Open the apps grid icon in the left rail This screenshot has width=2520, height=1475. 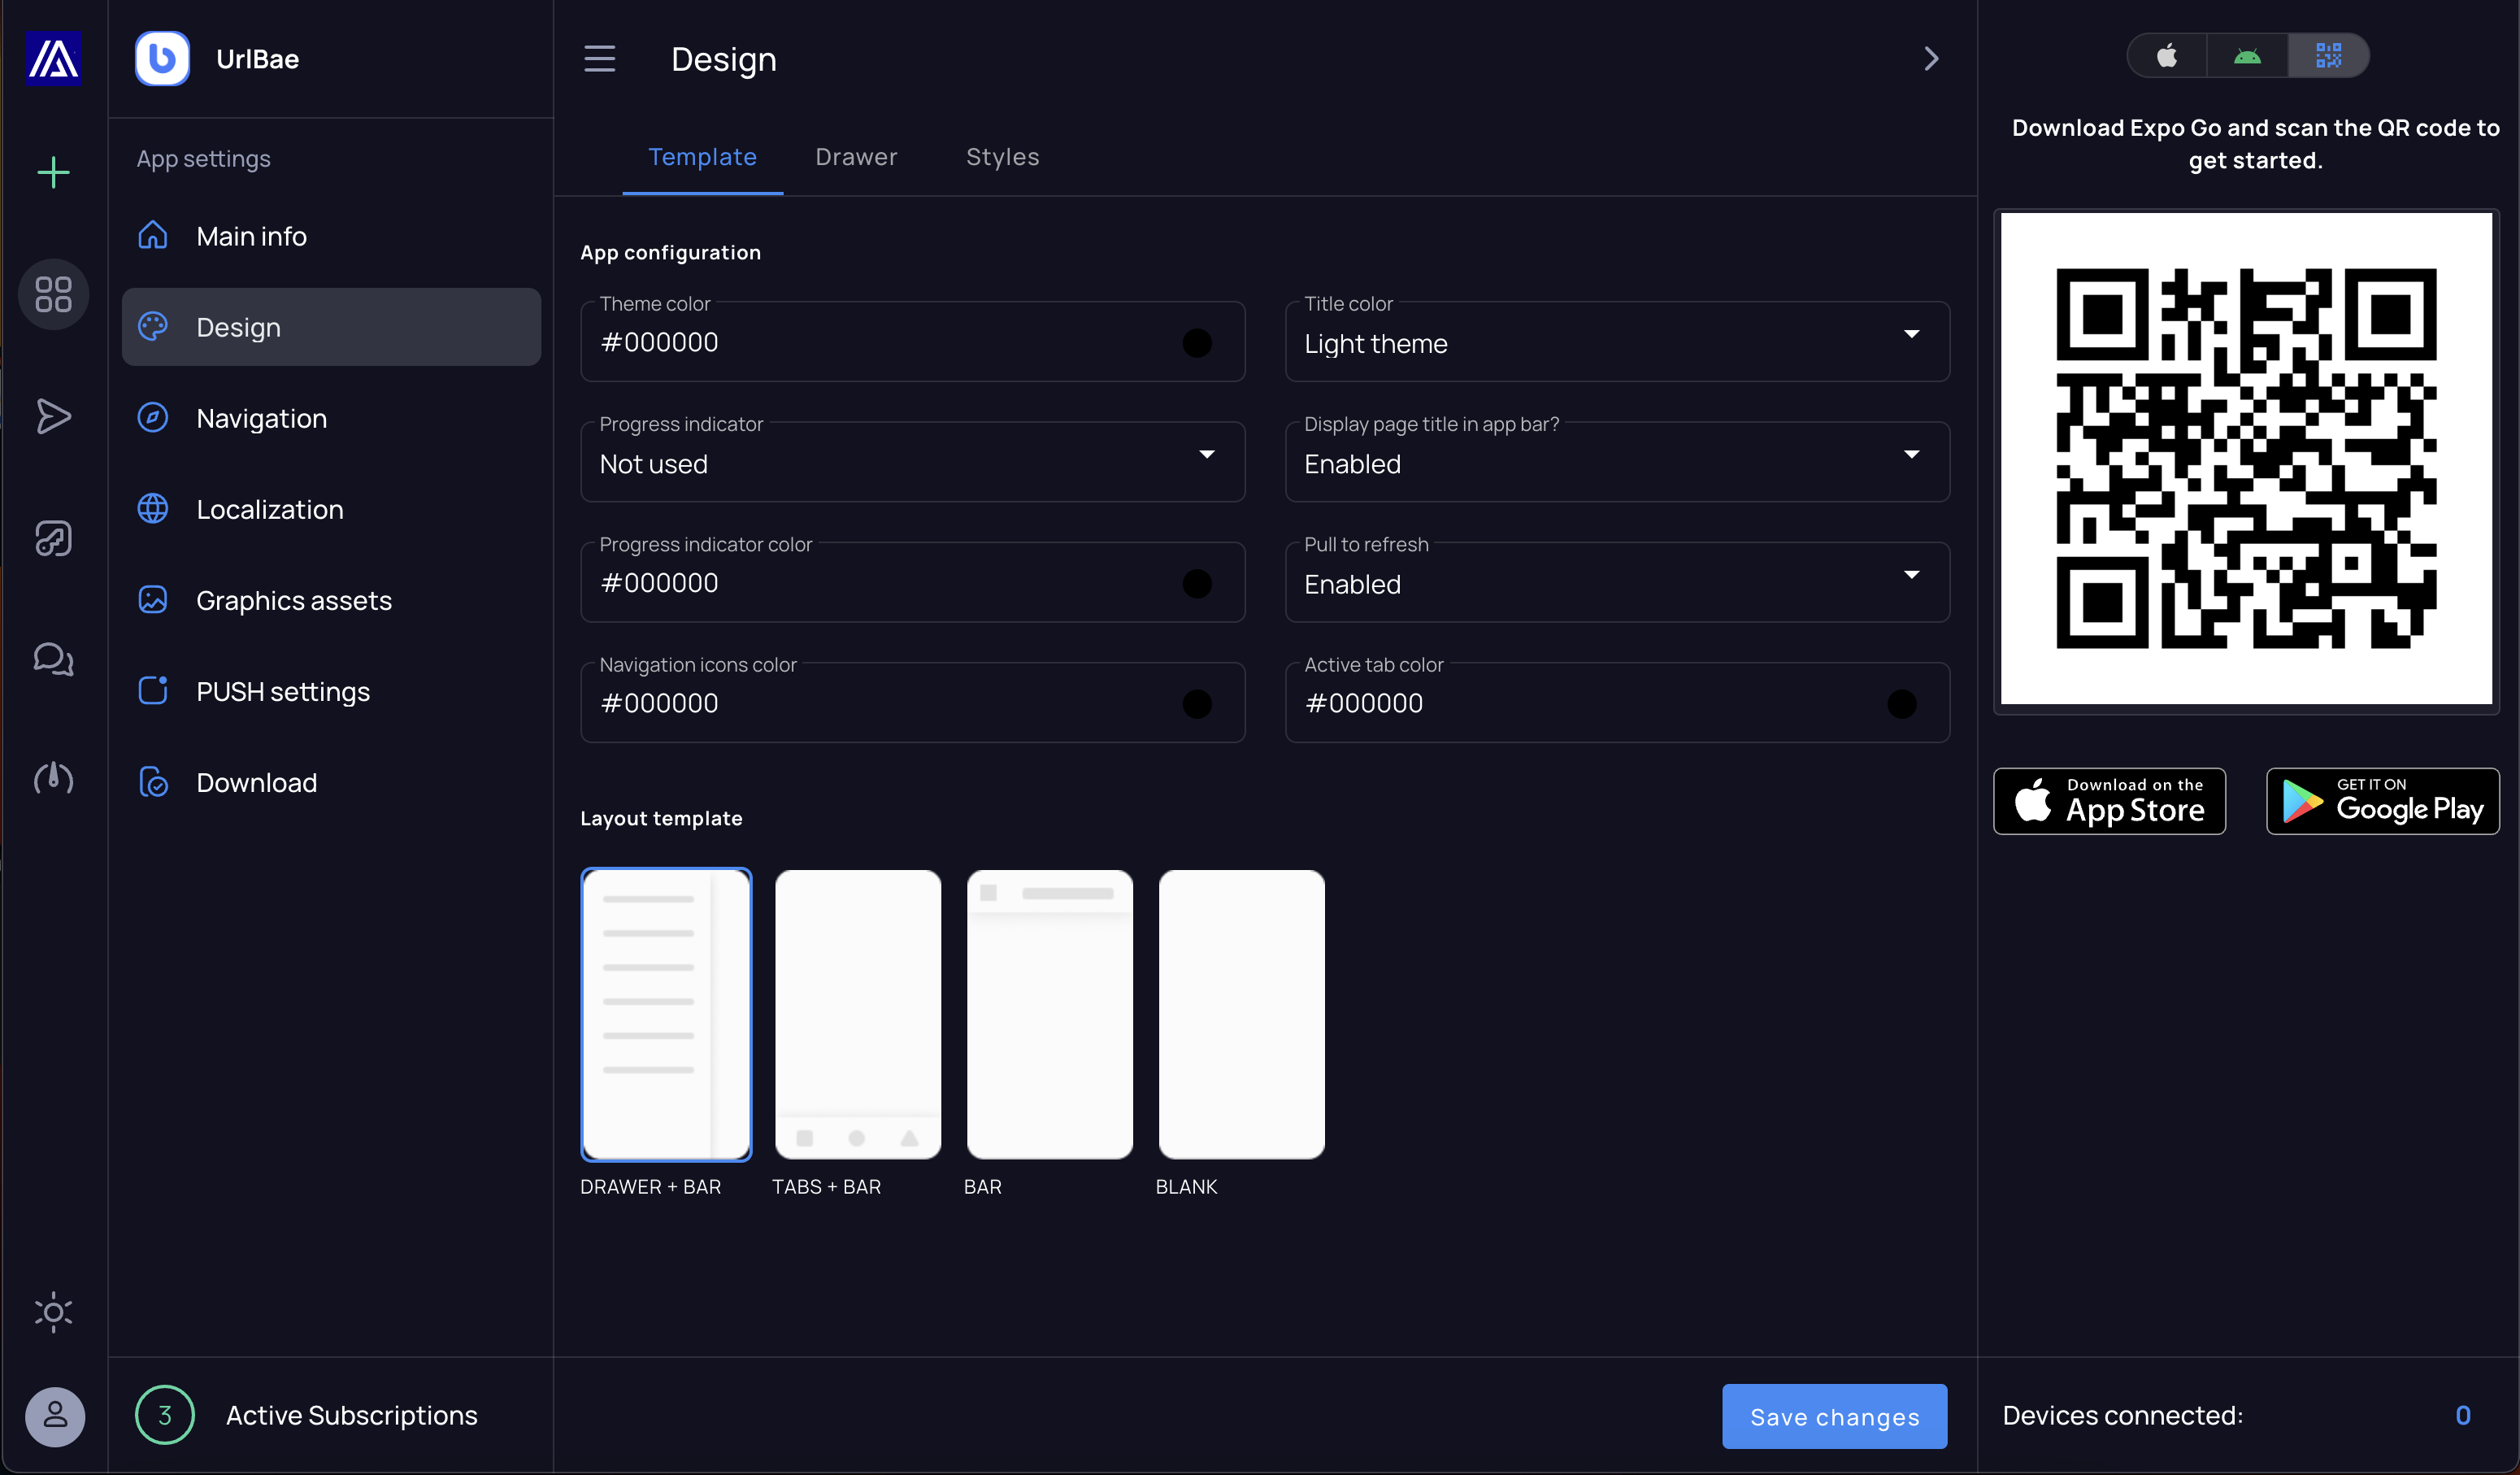53,294
